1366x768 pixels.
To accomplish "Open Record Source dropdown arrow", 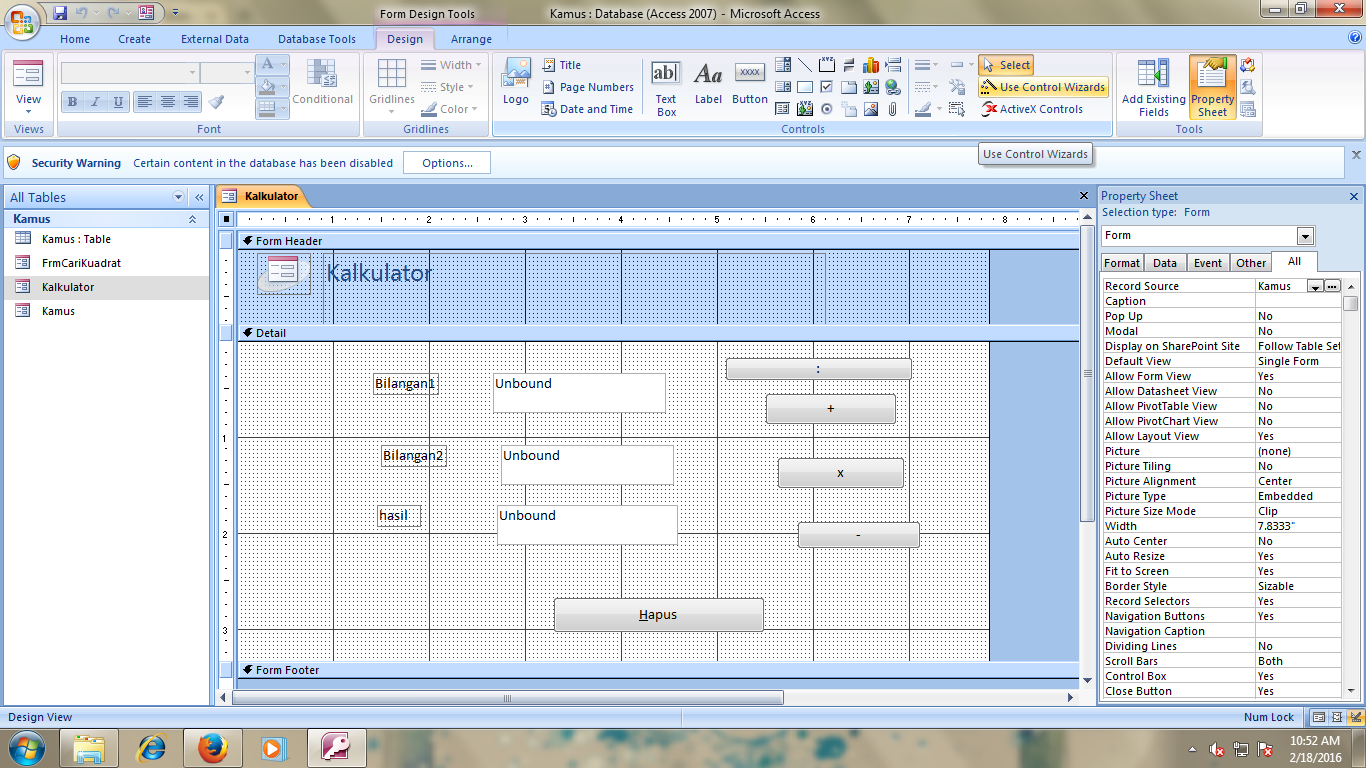I will tap(1315, 286).
